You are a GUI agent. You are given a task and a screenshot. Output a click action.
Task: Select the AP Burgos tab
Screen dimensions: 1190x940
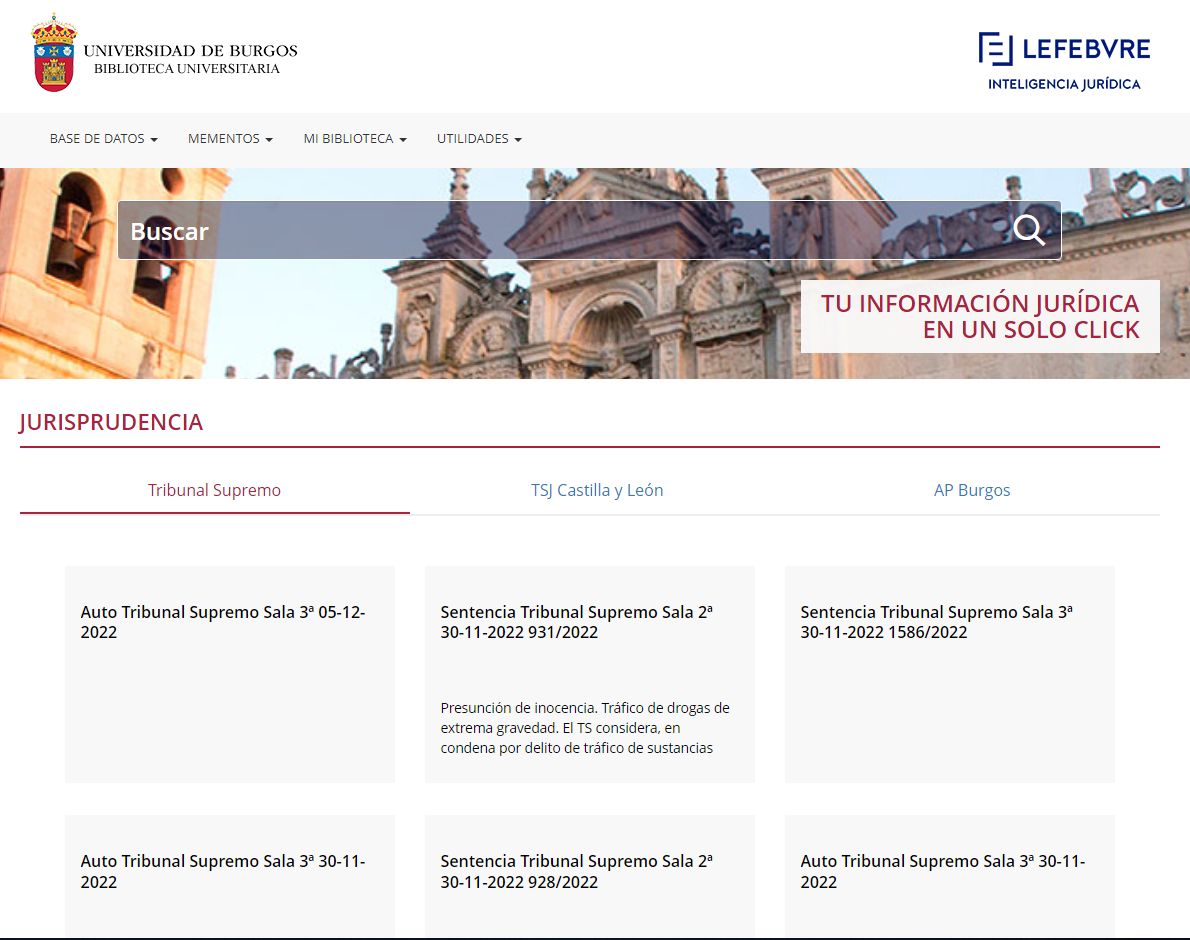[x=972, y=490]
